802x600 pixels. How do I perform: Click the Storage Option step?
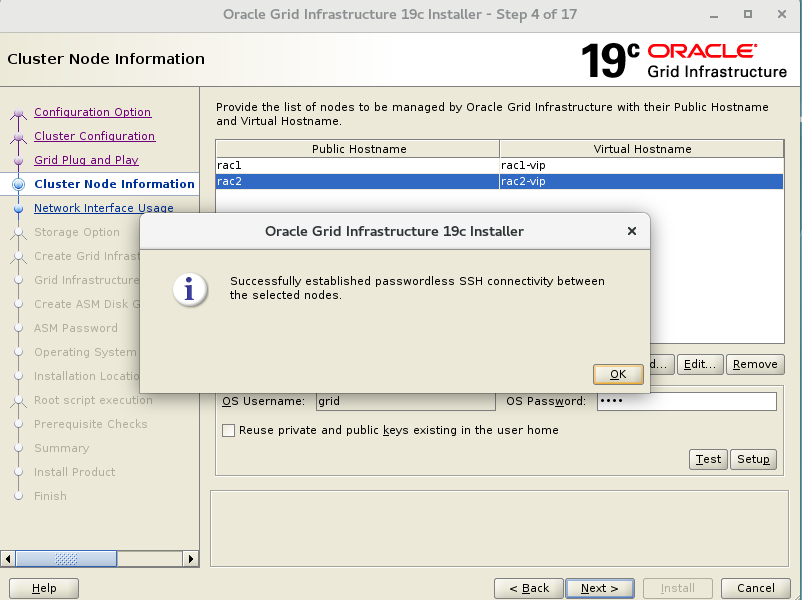click(x=77, y=232)
